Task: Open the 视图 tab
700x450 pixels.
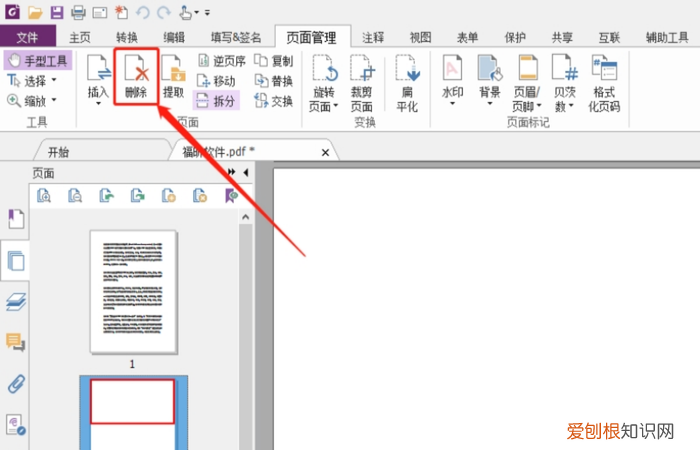Action: 421,38
